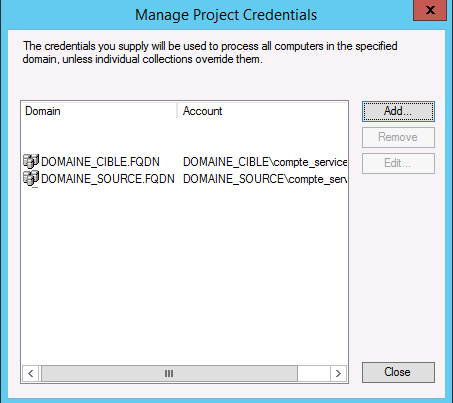Click the DOMAINE_CIBLE.FQDN domain icon
The image size is (453, 403).
pyautogui.click(x=31, y=161)
